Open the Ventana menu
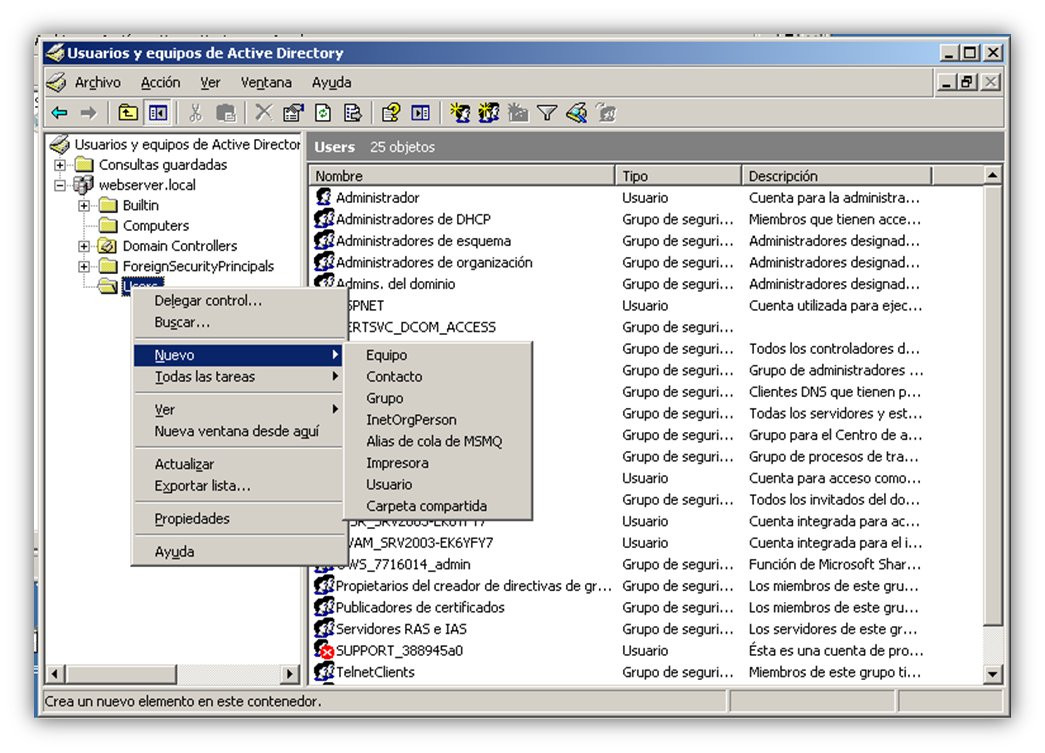This screenshot has width=1045, height=753. point(266,83)
